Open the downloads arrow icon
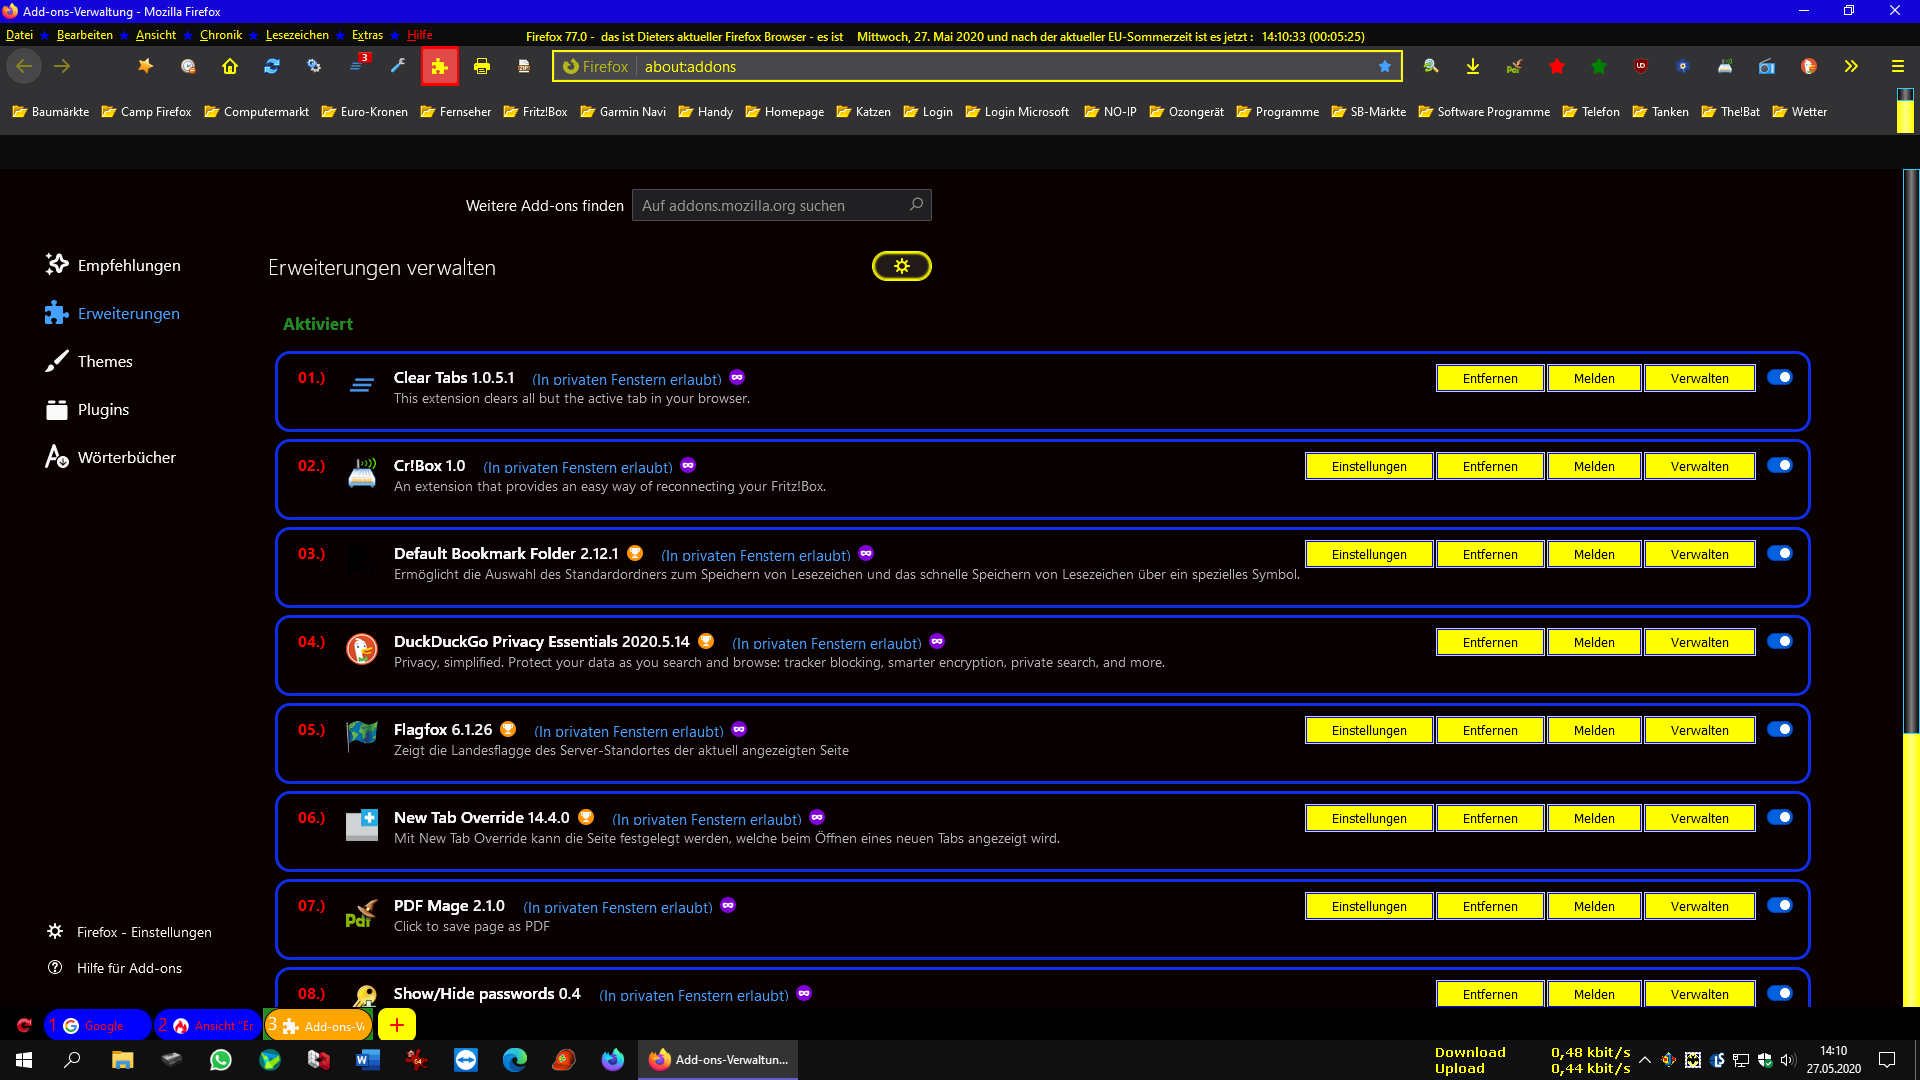This screenshot has width=1920, height=1080. click(x=1473, y=66)
